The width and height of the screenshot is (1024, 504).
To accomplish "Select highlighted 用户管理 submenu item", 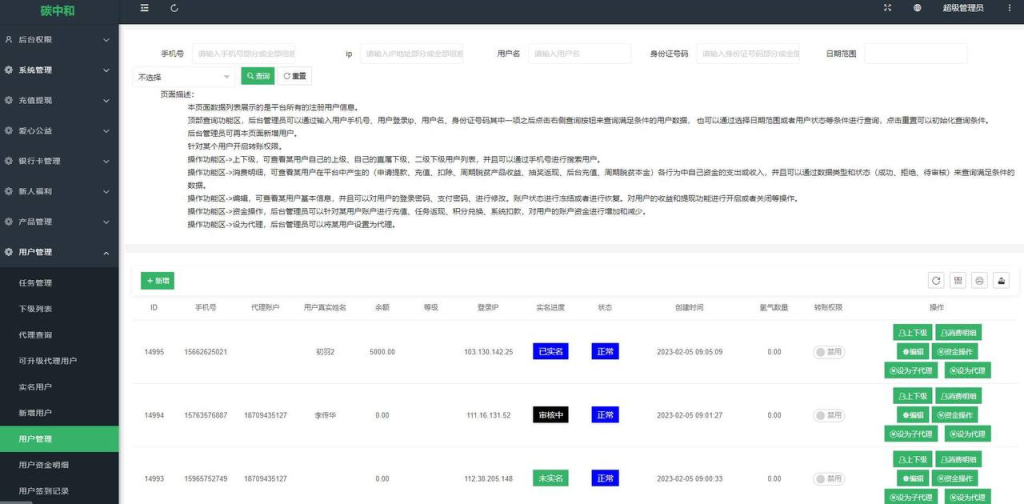I will (59, 439).
